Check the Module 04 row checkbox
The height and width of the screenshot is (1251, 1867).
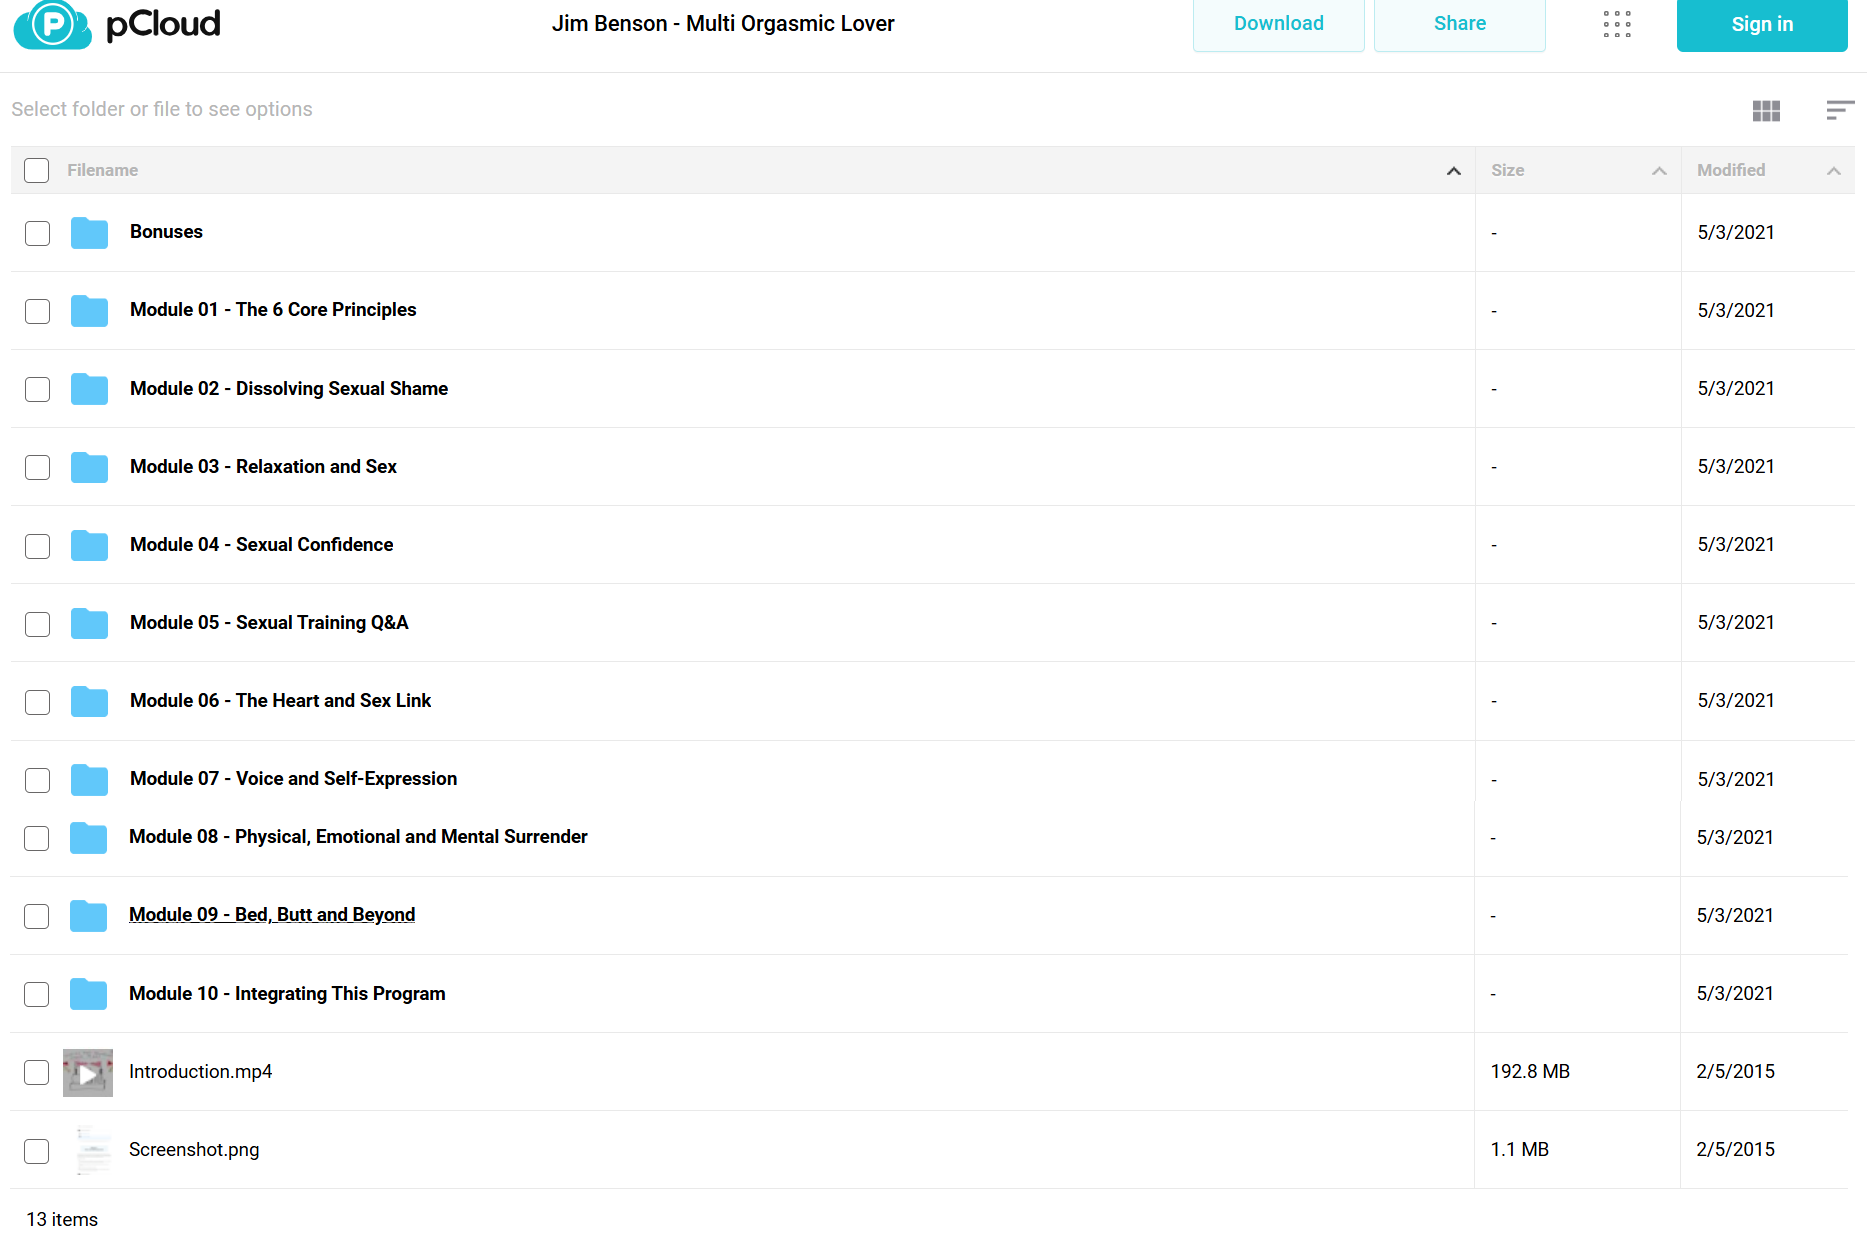click(x=37, y=546)
